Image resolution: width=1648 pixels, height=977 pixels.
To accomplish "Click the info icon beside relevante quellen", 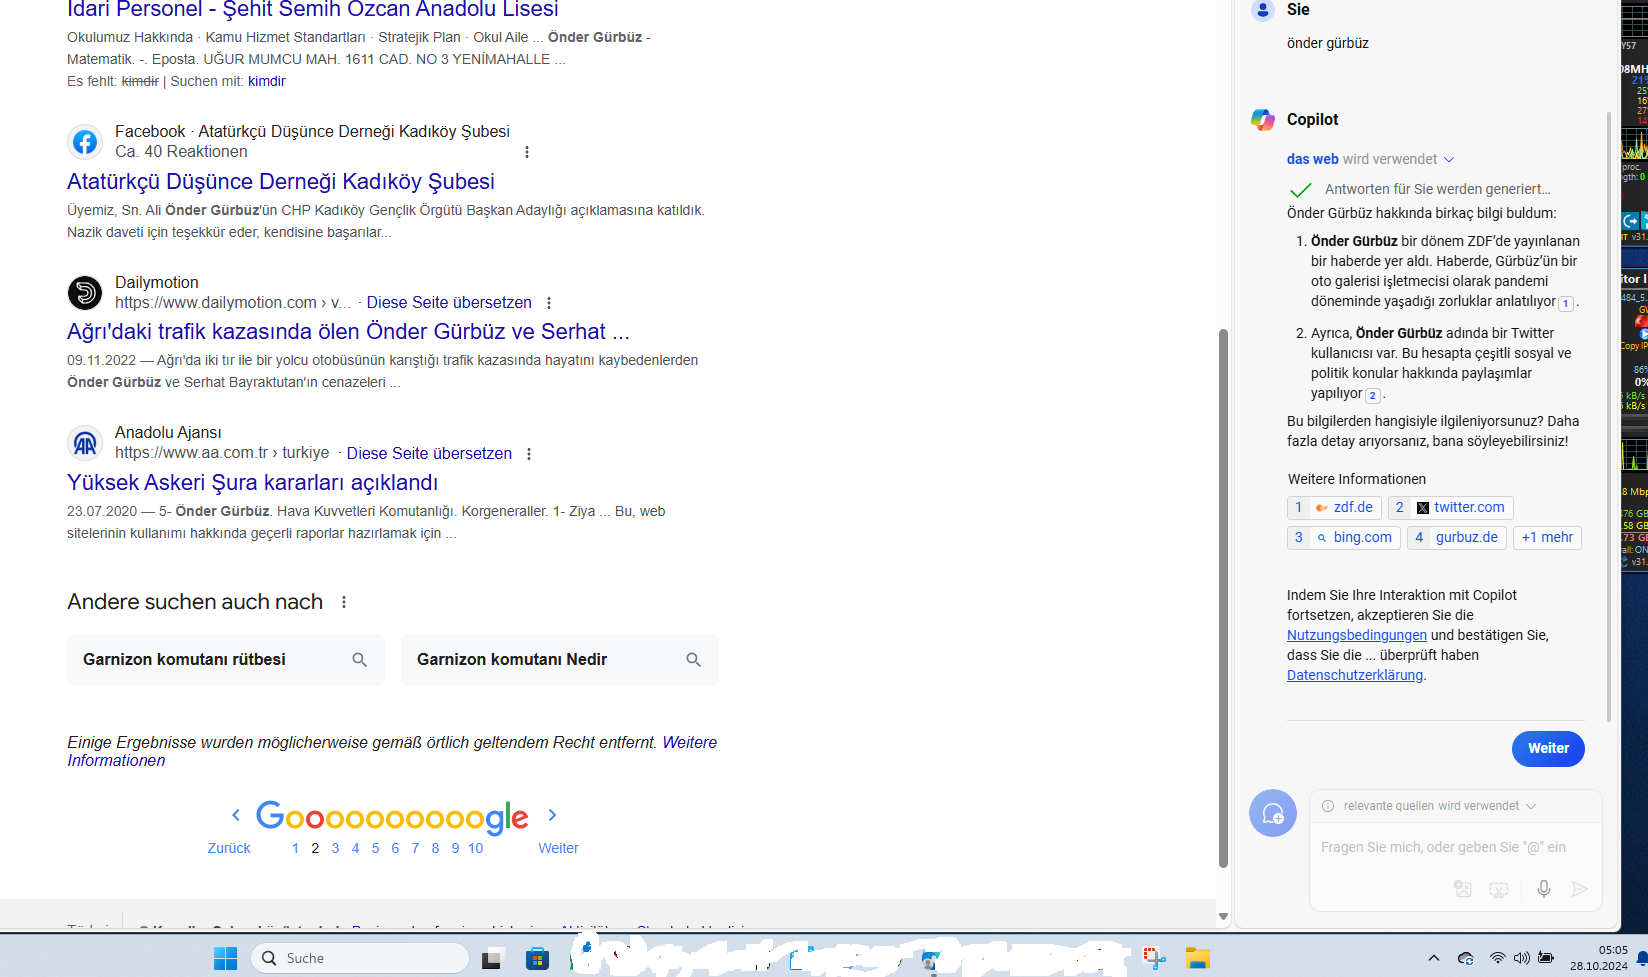I will pyautogui.click(x=1328, y=806).
